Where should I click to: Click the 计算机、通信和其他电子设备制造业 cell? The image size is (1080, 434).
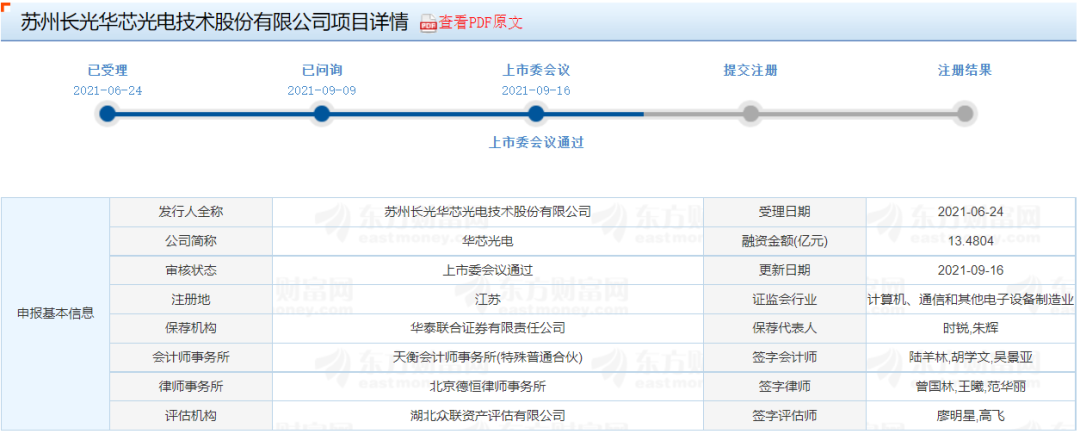coord(971,300)
